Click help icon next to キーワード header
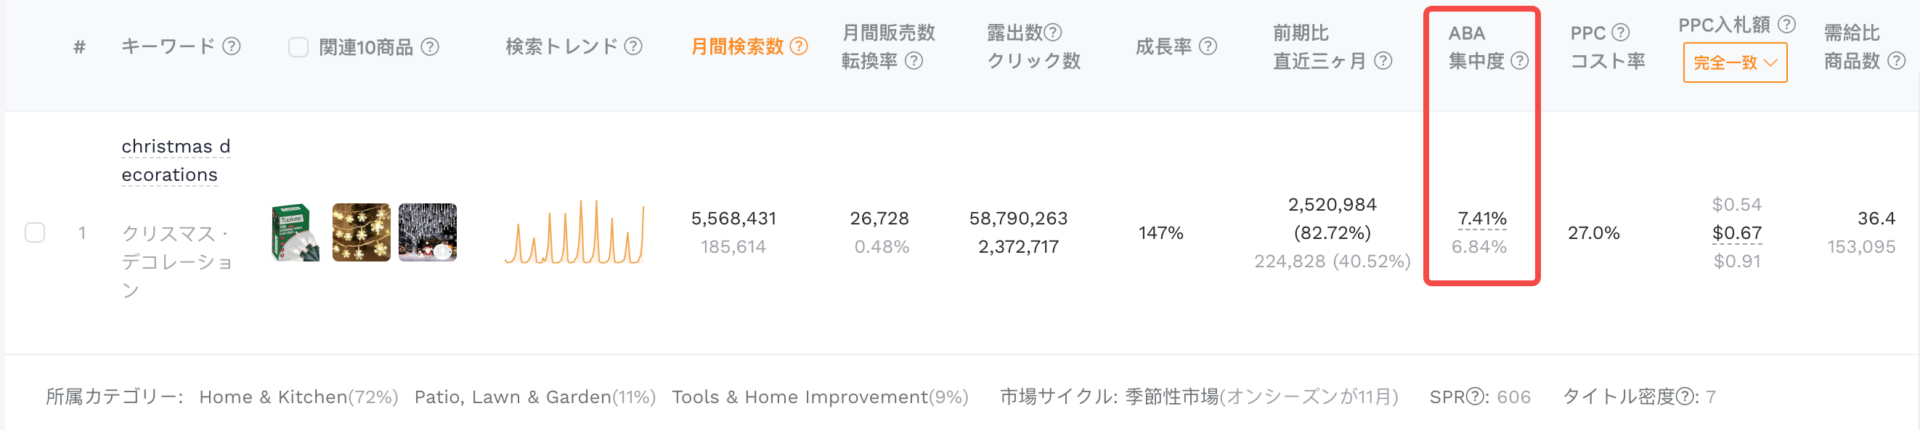Image resolution: width=1920 pixels, height=430 pixels. [231, 46]
